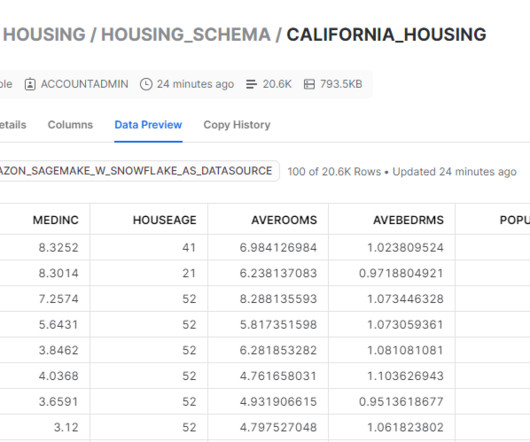Image resolution: width=530 pixels, height=442 pixels.
Task: Select HOUSEAGE cell 21
Action: coord(149,273)
